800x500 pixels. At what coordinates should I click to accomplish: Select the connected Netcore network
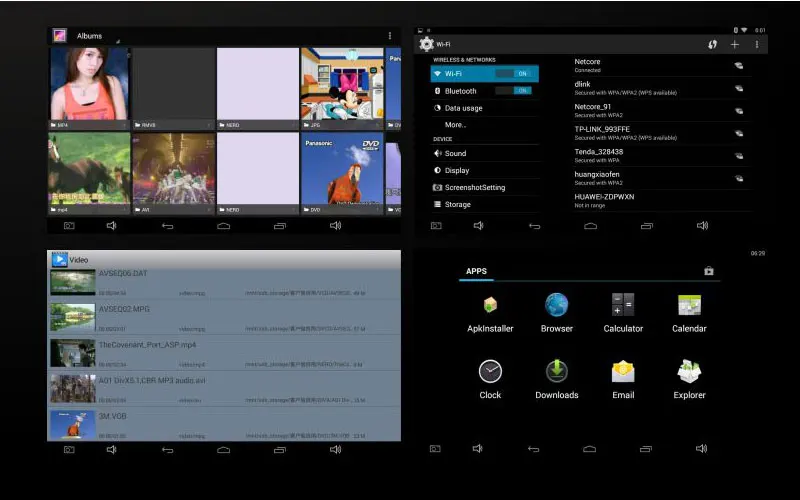(x=661, y=65)
